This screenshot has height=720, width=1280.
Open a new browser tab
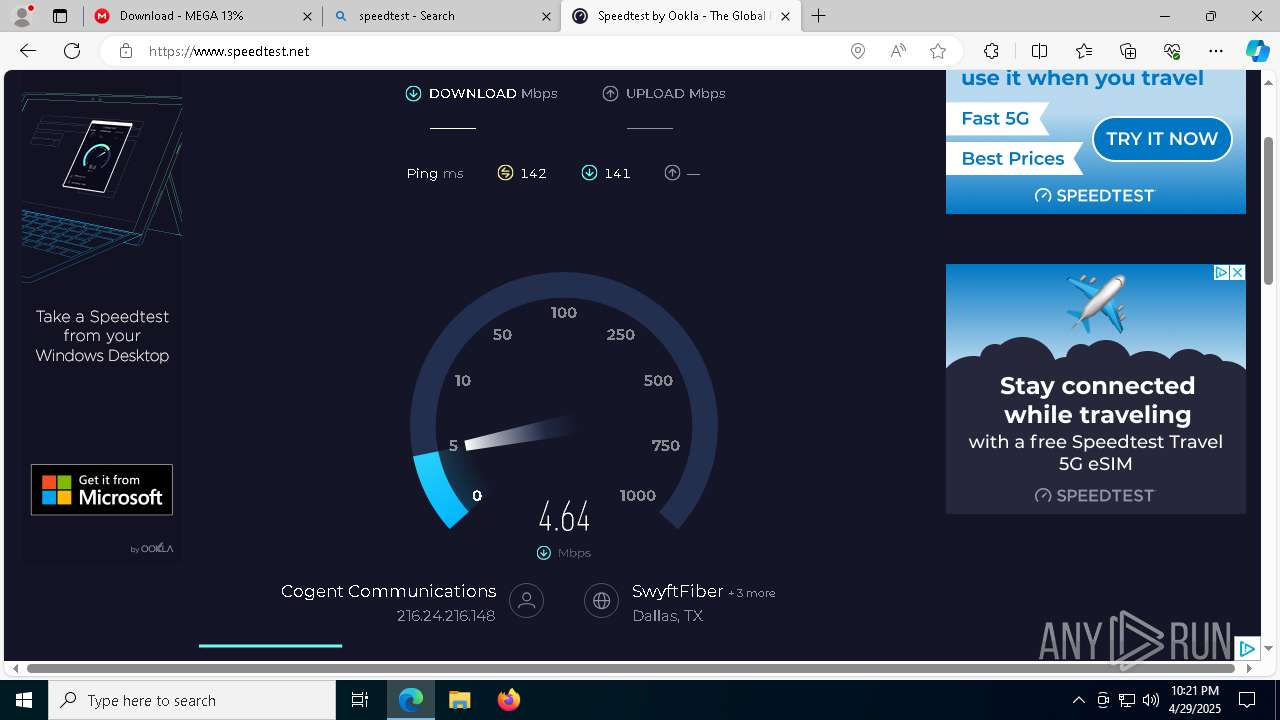(819, 16)
